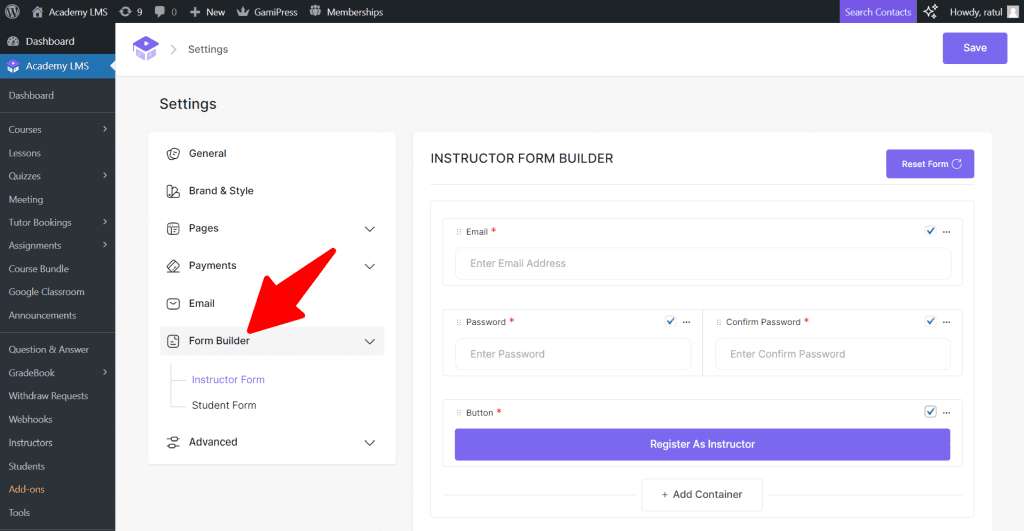Open the Academy LMS home icon in admin bar
Image resolution: width=1024 pixels, height=531 pixels.
tap(37, 12)
